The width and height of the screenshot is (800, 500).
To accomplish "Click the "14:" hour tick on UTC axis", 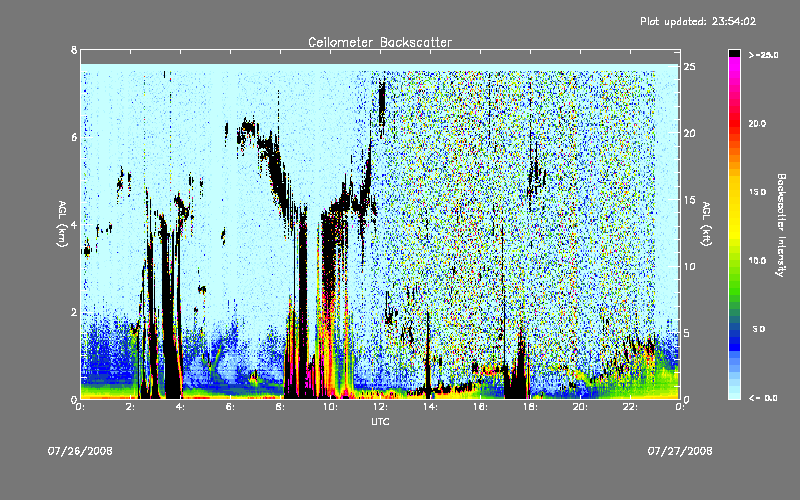I will [431, 407].
